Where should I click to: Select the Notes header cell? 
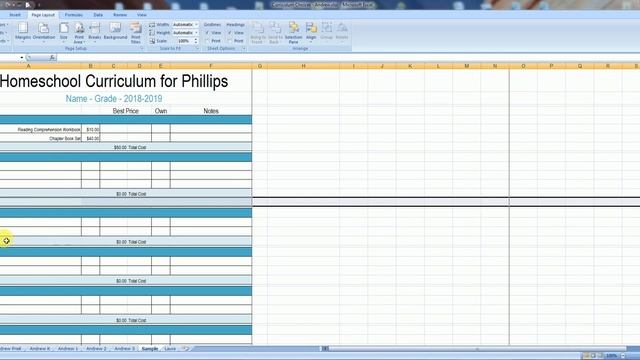pyautogui.click(x=211, y=111)
